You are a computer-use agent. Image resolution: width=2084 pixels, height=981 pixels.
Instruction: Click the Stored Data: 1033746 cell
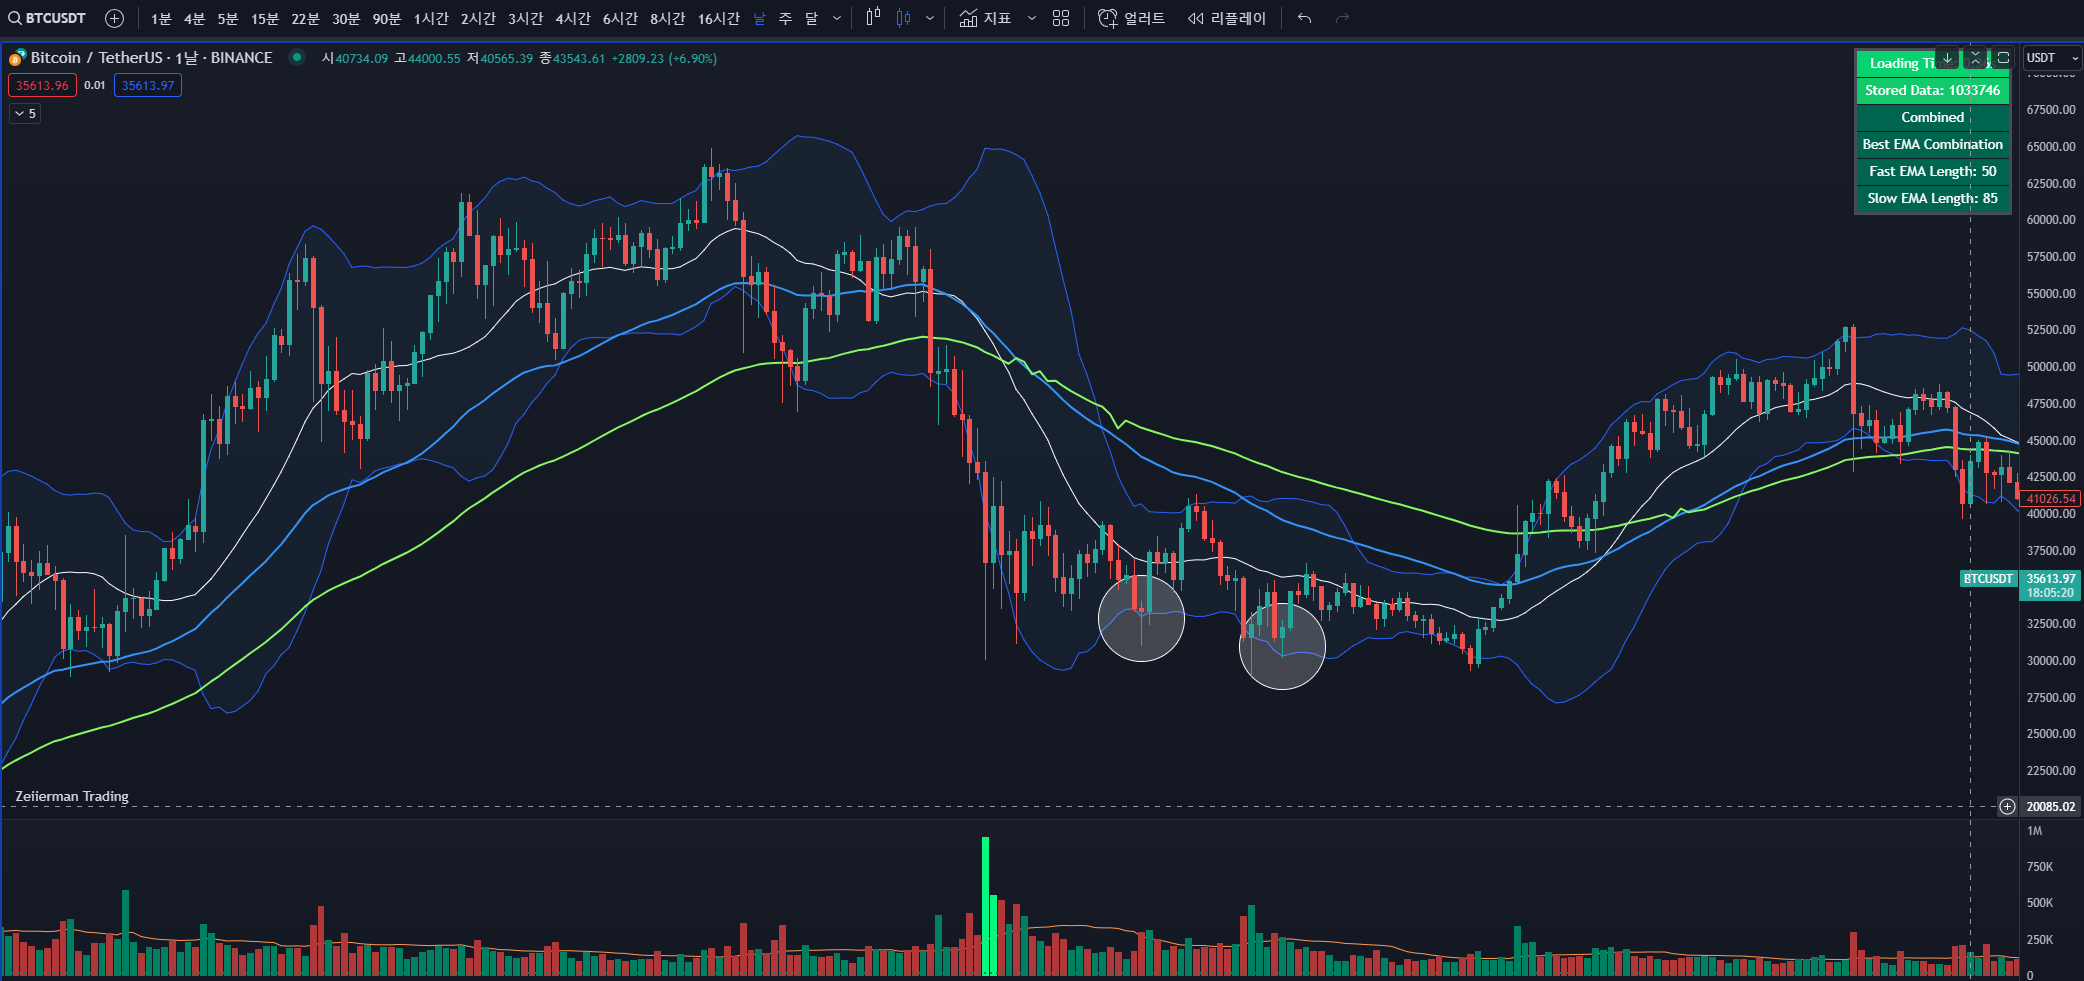[1932, 90]
